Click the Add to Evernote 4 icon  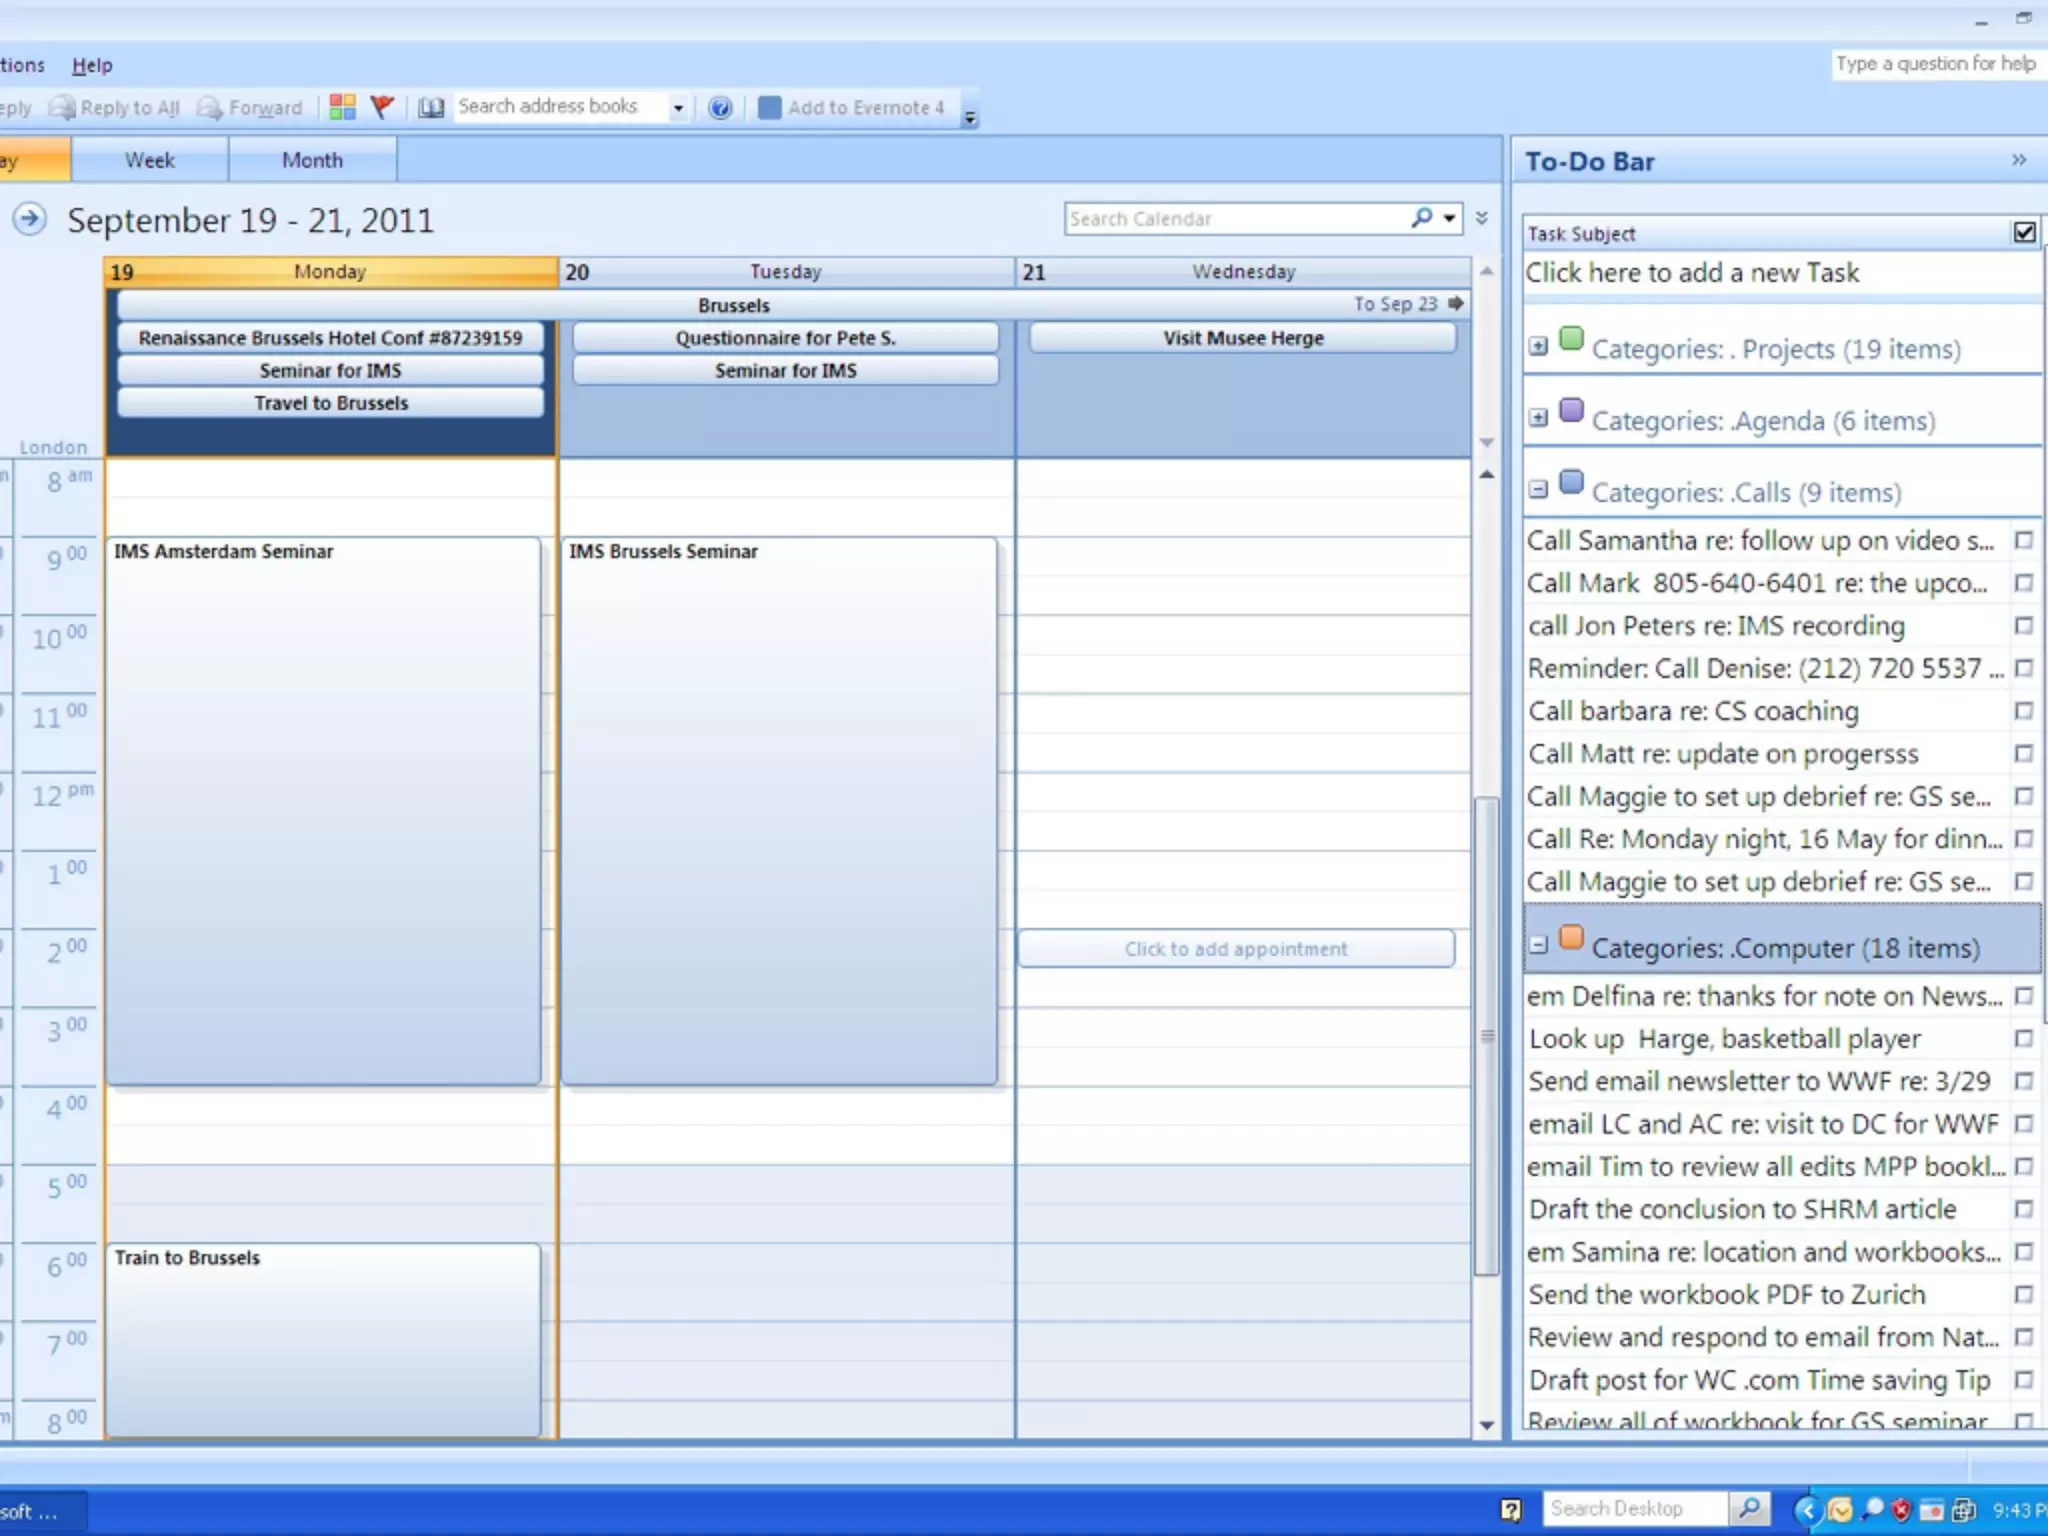tap(769, 108)
